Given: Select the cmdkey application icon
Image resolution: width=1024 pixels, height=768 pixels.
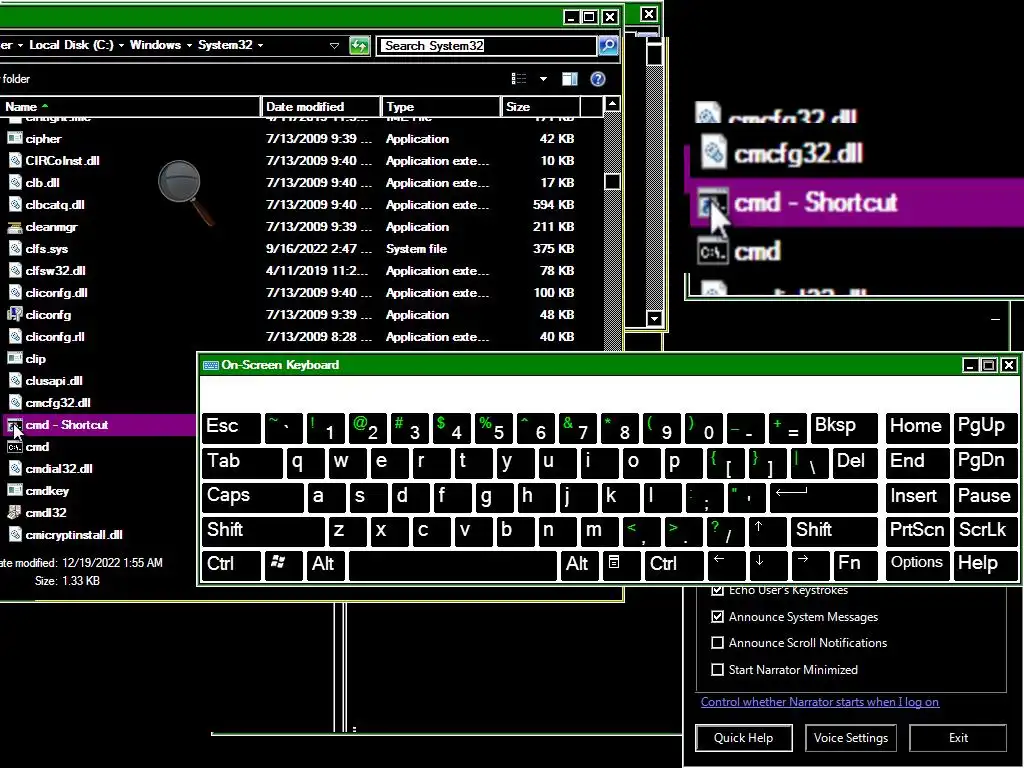Looking at the screenshot, I should (x=14, y=490).
